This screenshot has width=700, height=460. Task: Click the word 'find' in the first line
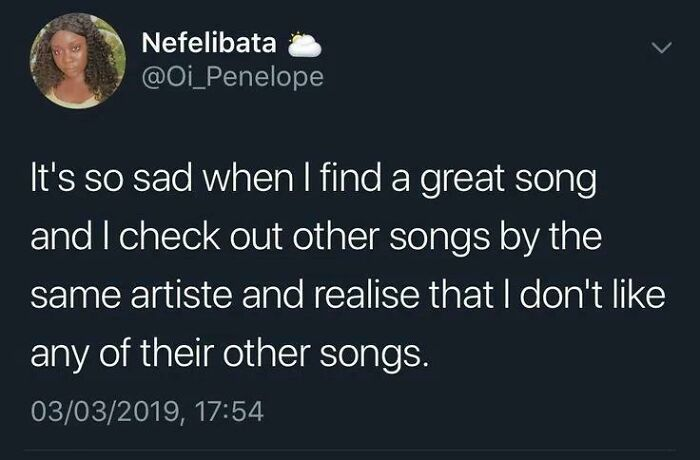(x=359, y=185)
